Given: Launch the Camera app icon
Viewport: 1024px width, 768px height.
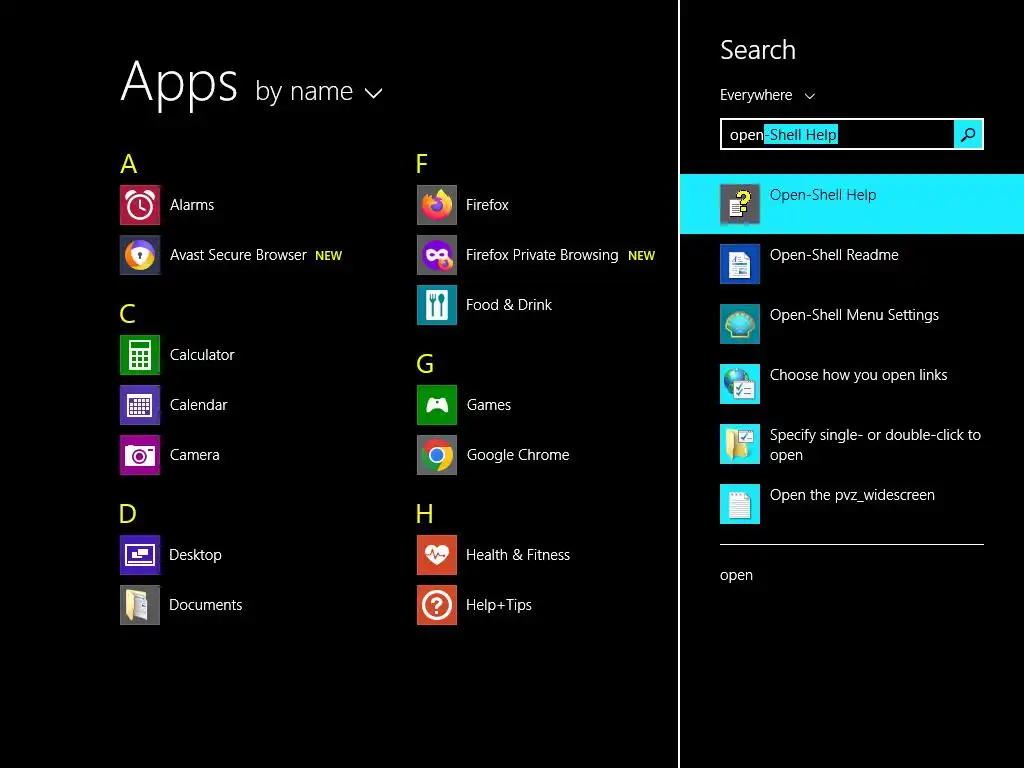Looking at the screenshot, I should (x=140, y=455).
